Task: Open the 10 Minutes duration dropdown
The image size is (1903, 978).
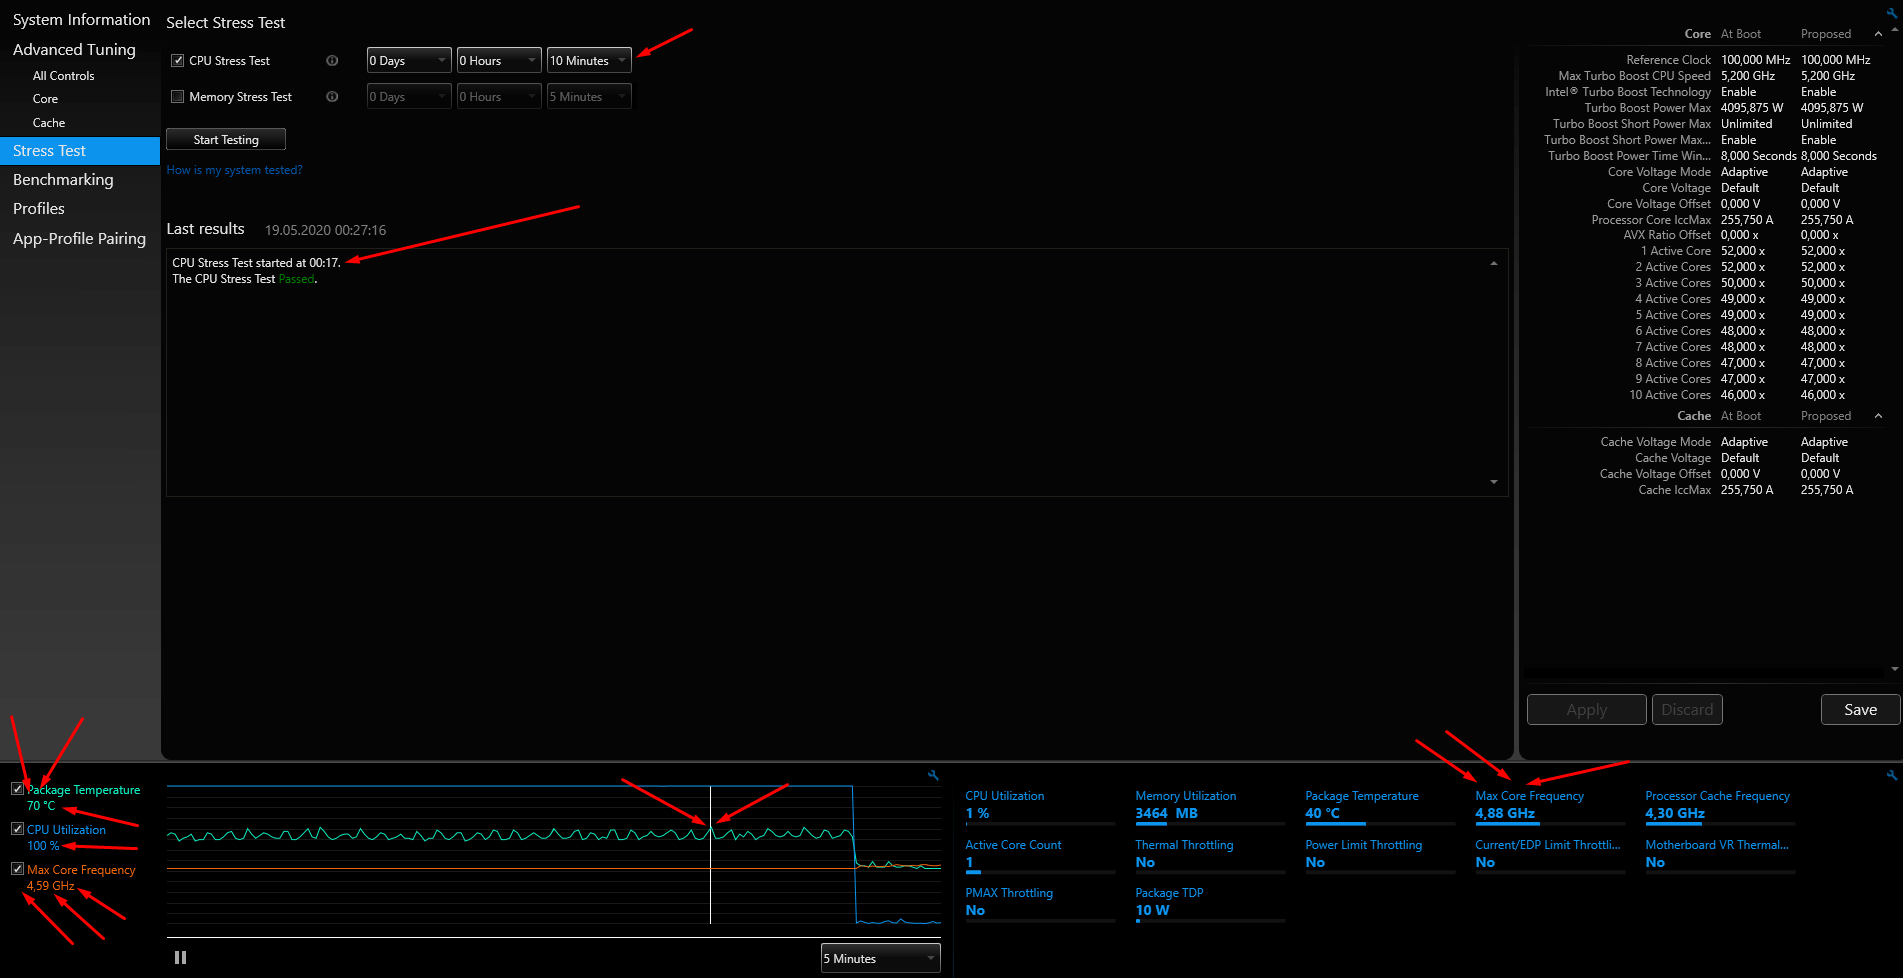Action: (588, 61)
